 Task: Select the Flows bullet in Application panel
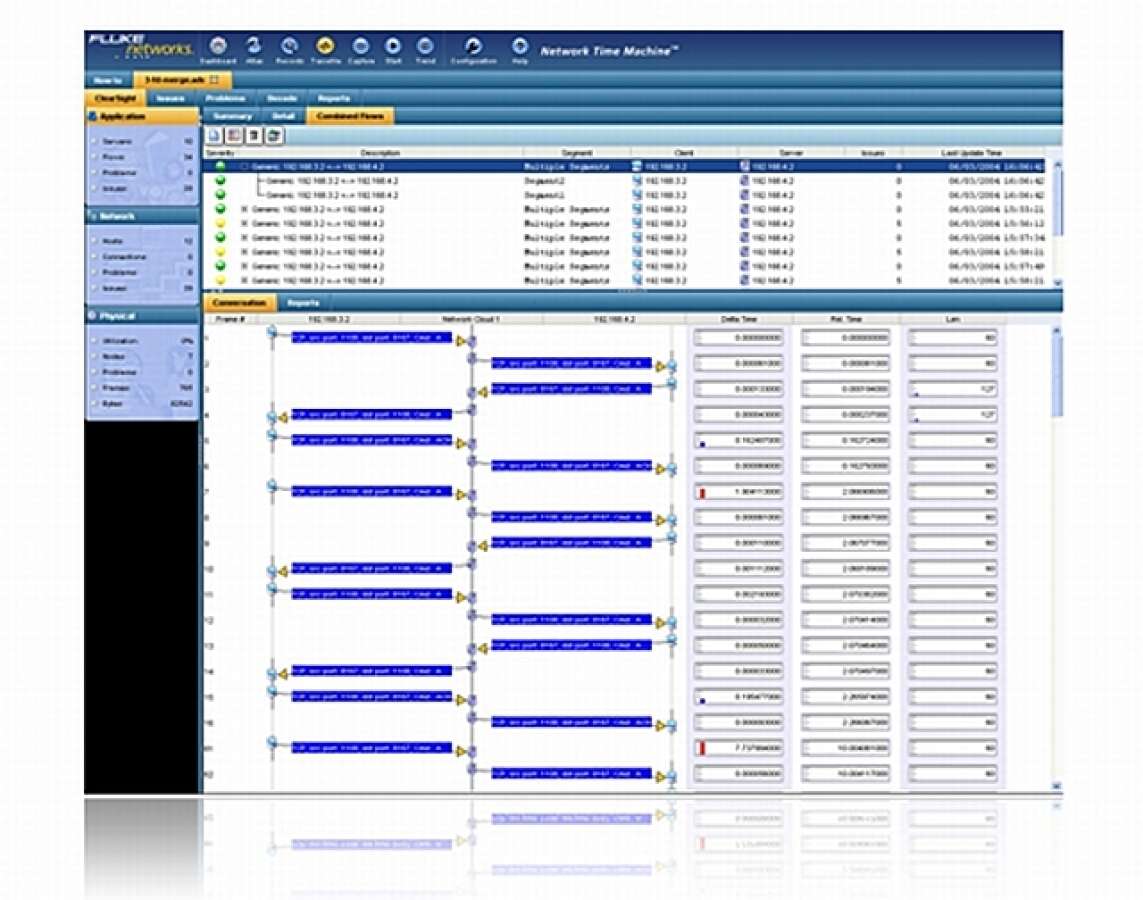click(x=95, y=157)
